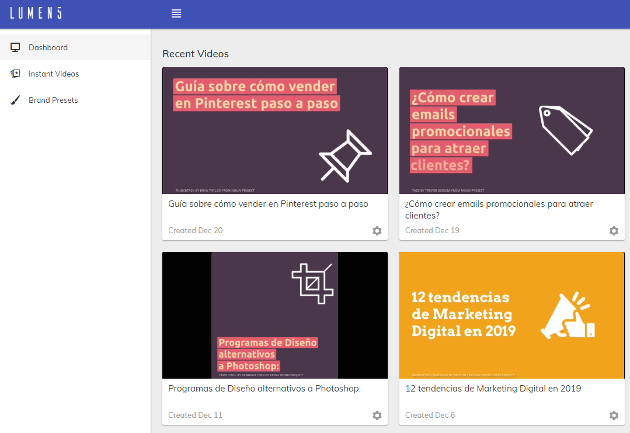Click the Lumen5 logo
630x433 pixels.
[36, 13]
